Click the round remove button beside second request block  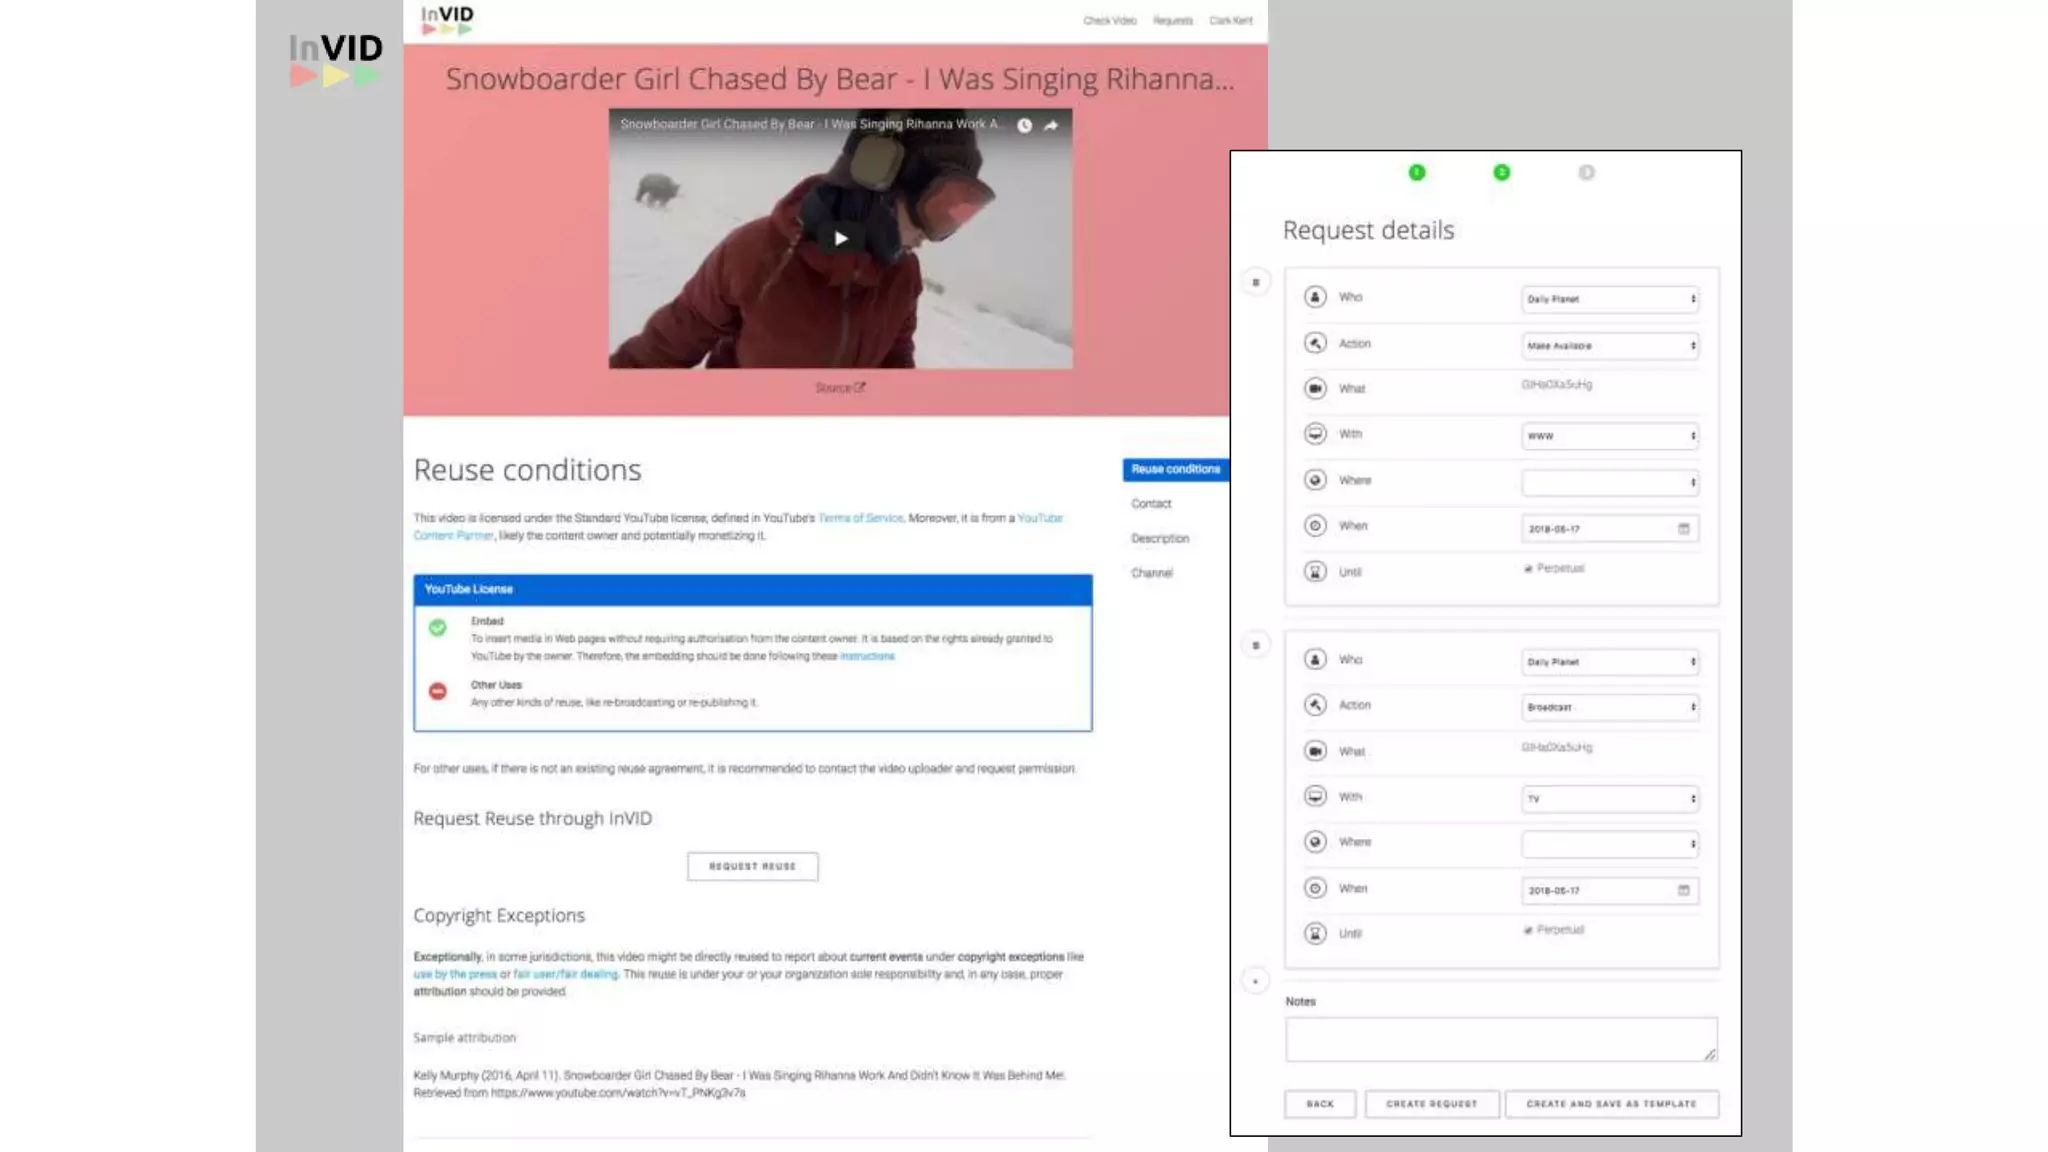(x=1255, y=645)
